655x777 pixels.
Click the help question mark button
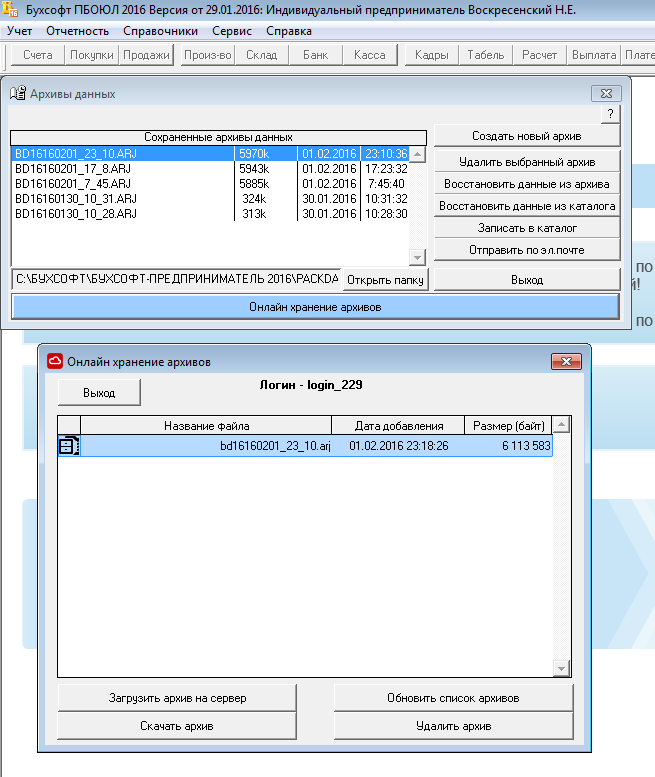(609, 114)
